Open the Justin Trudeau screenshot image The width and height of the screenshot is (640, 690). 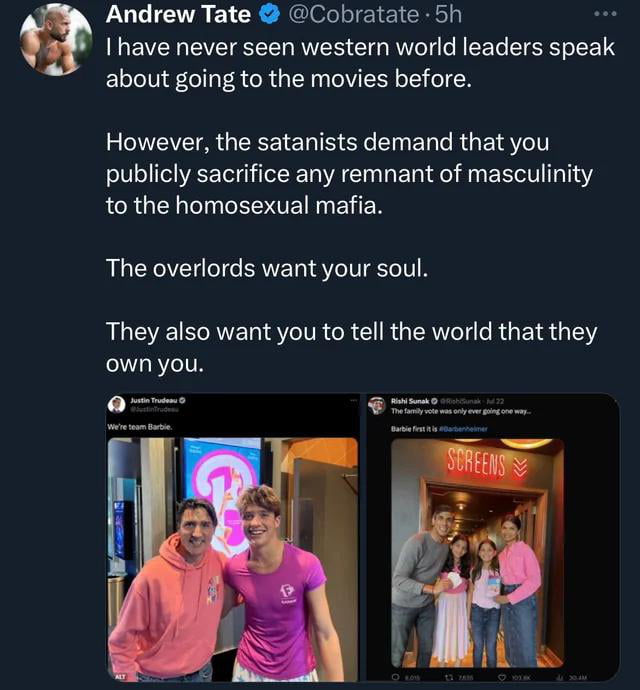233,560
